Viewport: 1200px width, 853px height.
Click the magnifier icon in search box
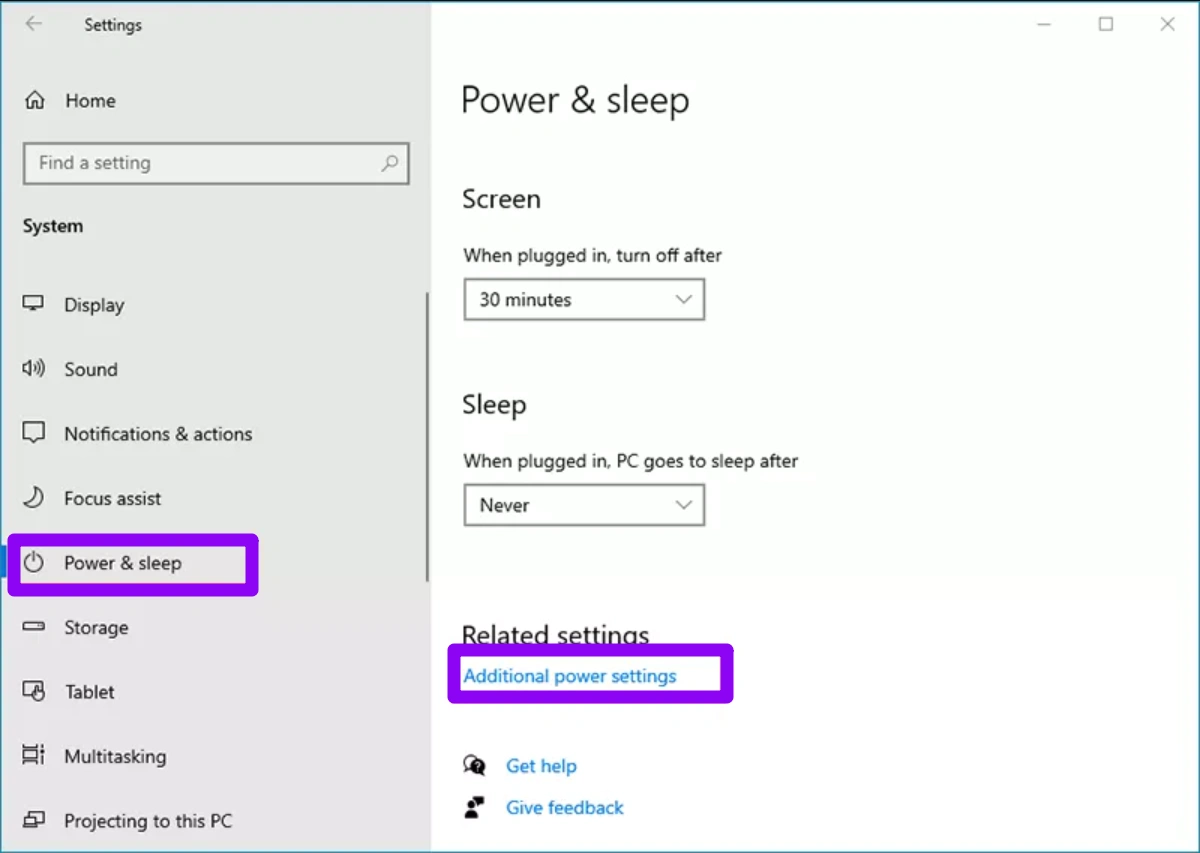(390, 163)
